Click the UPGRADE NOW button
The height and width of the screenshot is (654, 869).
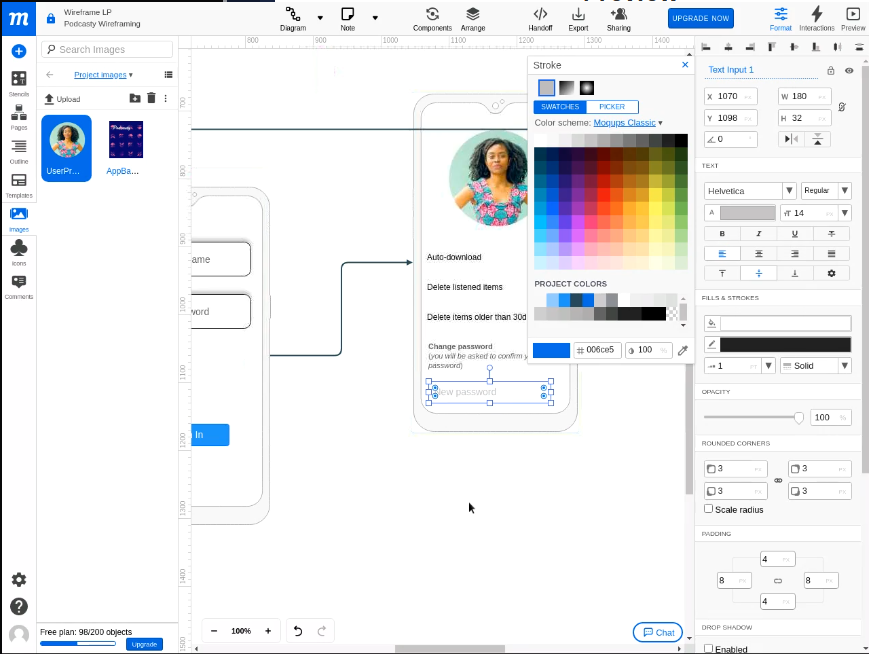[x=701, y=18]
